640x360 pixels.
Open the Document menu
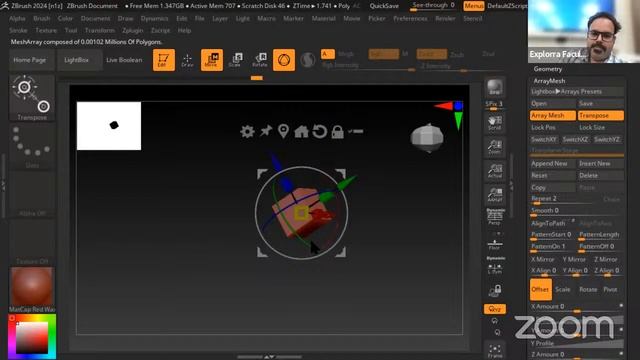coord(96,18)
